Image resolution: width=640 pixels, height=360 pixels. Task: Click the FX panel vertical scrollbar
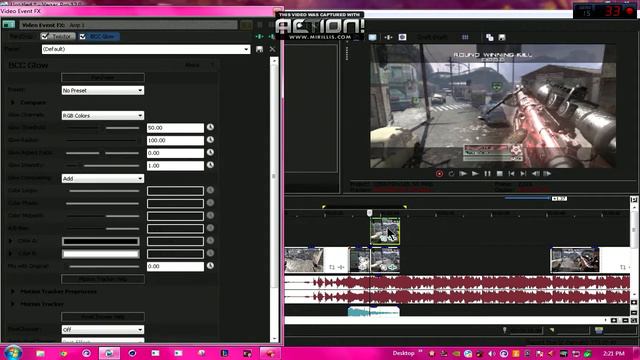(274, 199)
